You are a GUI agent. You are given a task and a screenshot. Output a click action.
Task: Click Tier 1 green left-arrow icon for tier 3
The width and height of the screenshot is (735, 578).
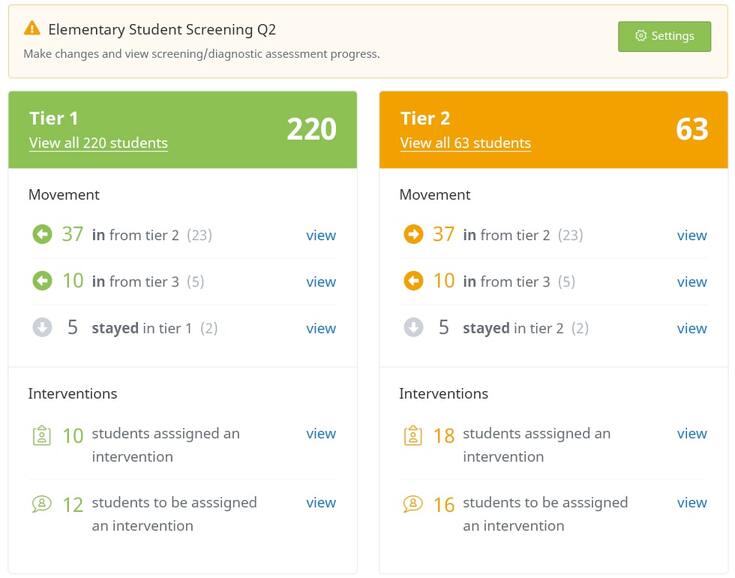[x=42, y=281]
